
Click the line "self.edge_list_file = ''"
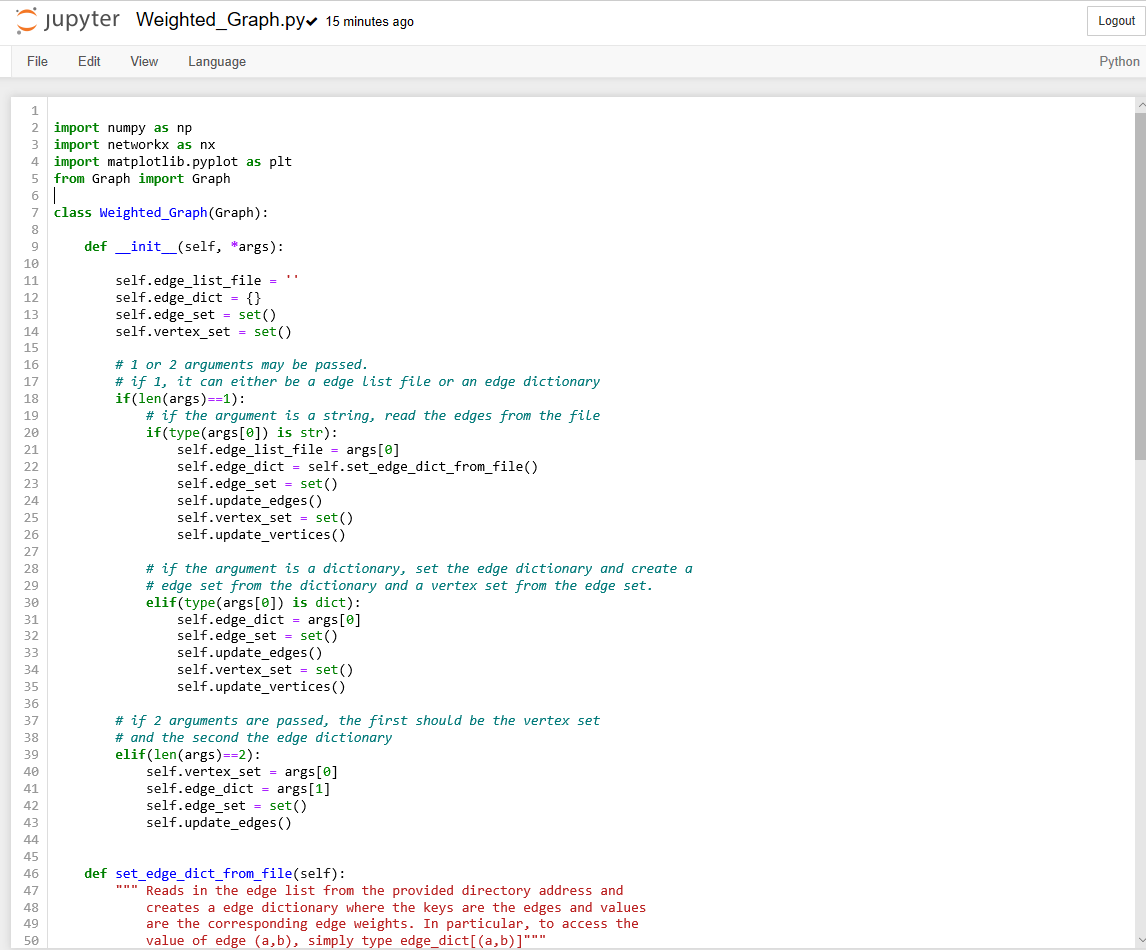tap(207, 281)
